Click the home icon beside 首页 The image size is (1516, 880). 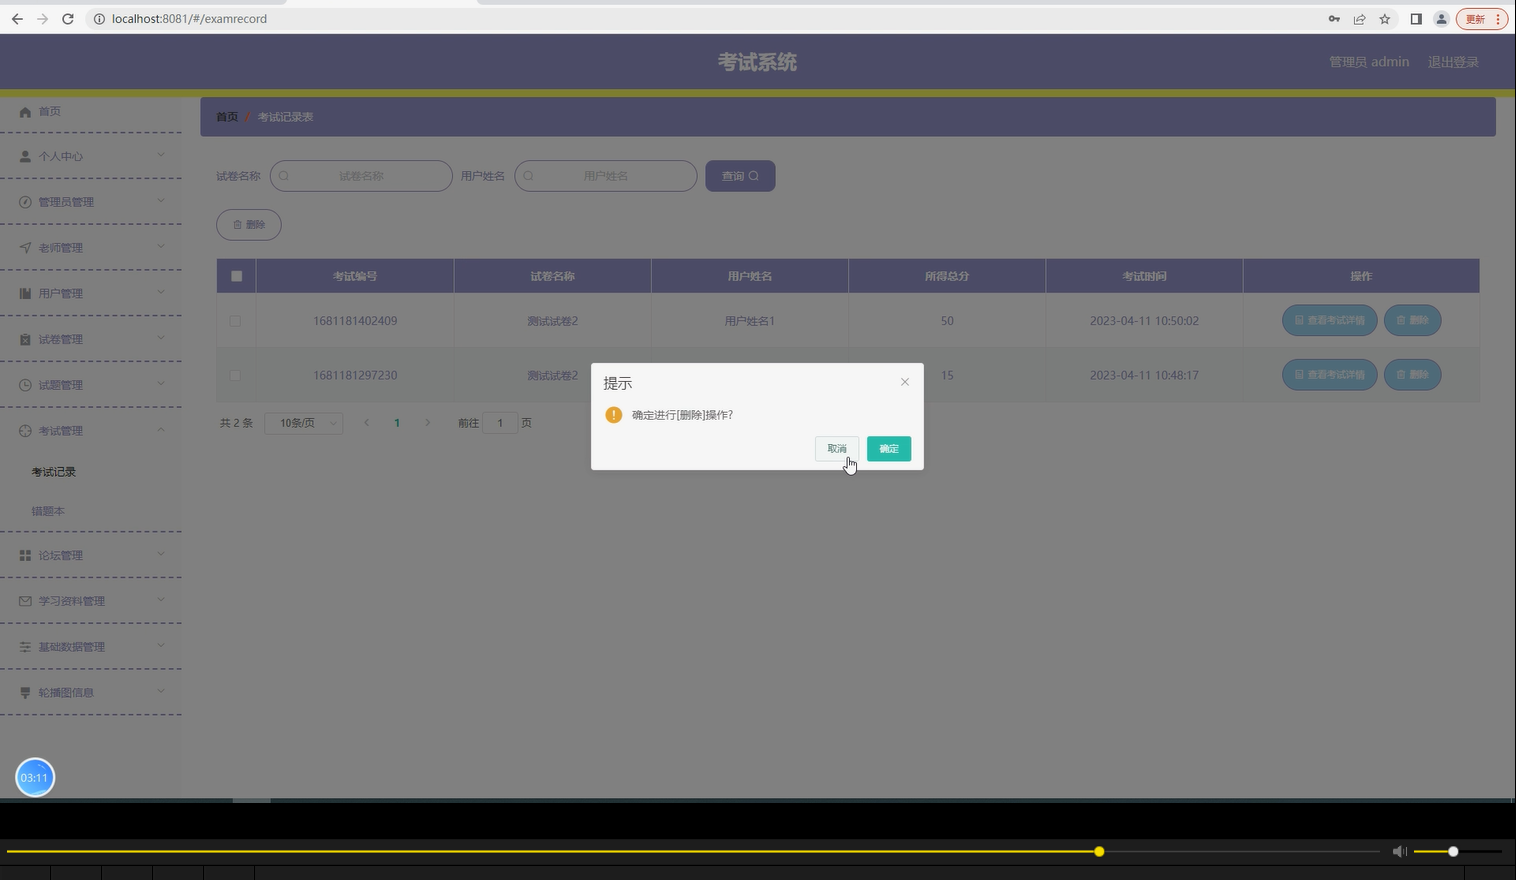coord(25,112)
